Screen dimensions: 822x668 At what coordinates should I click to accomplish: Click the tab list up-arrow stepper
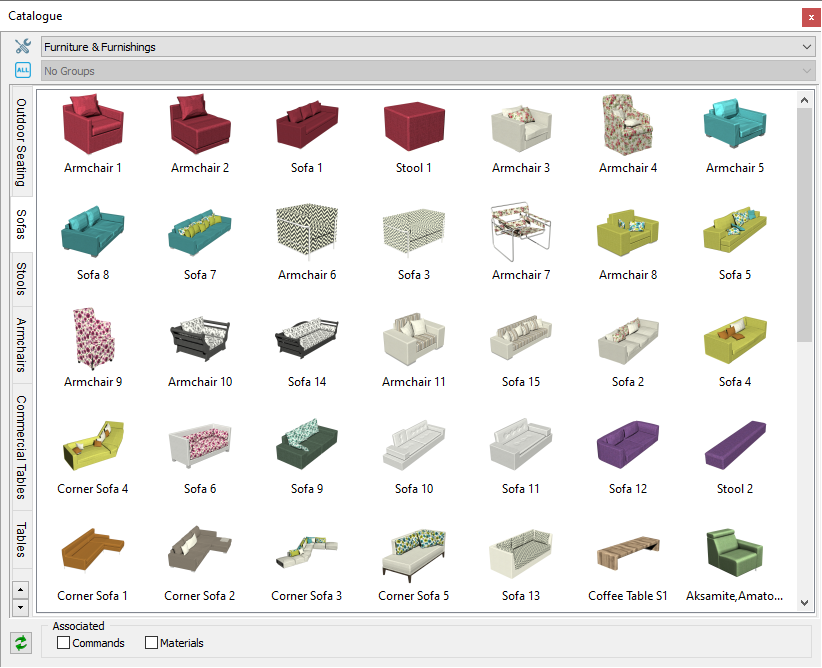pyautogui.click(x=20, y=590)
